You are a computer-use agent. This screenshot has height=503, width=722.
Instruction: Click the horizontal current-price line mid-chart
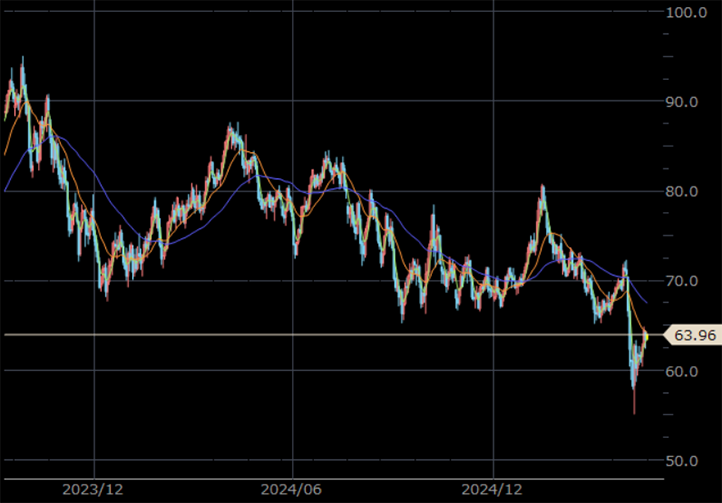pyautogui.click(x=330, y=334)
